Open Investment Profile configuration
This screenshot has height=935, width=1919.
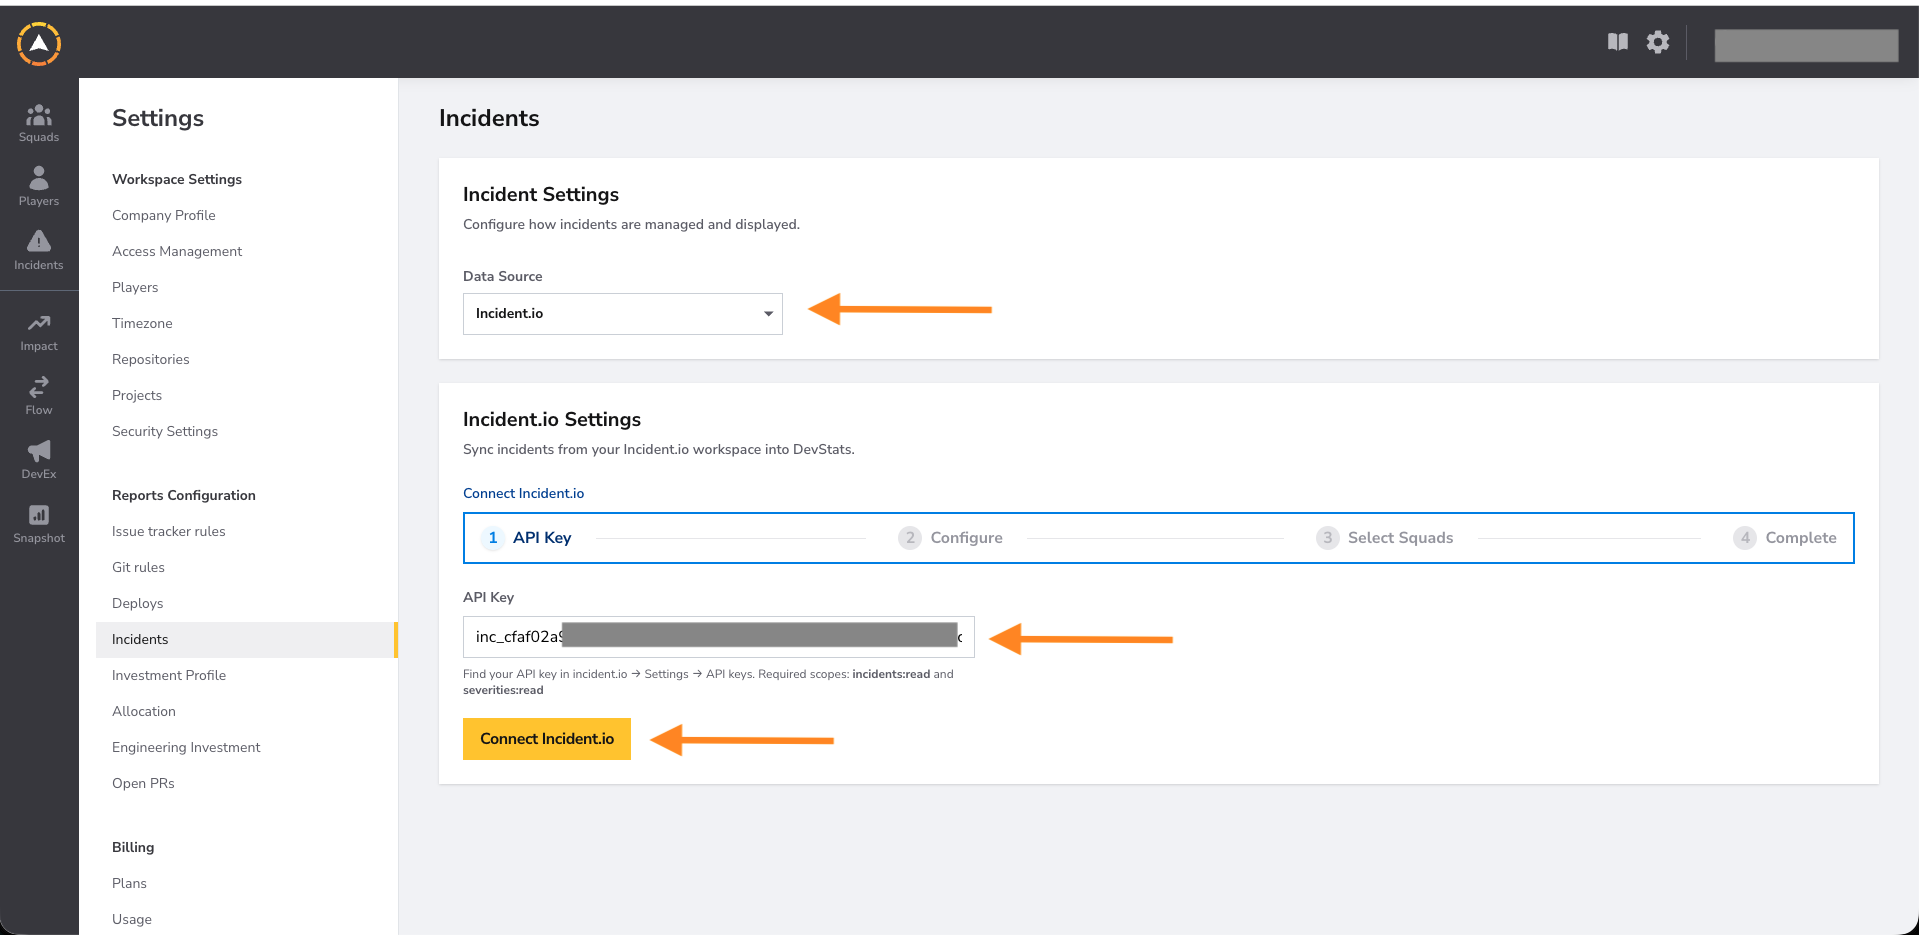(169, 675)
